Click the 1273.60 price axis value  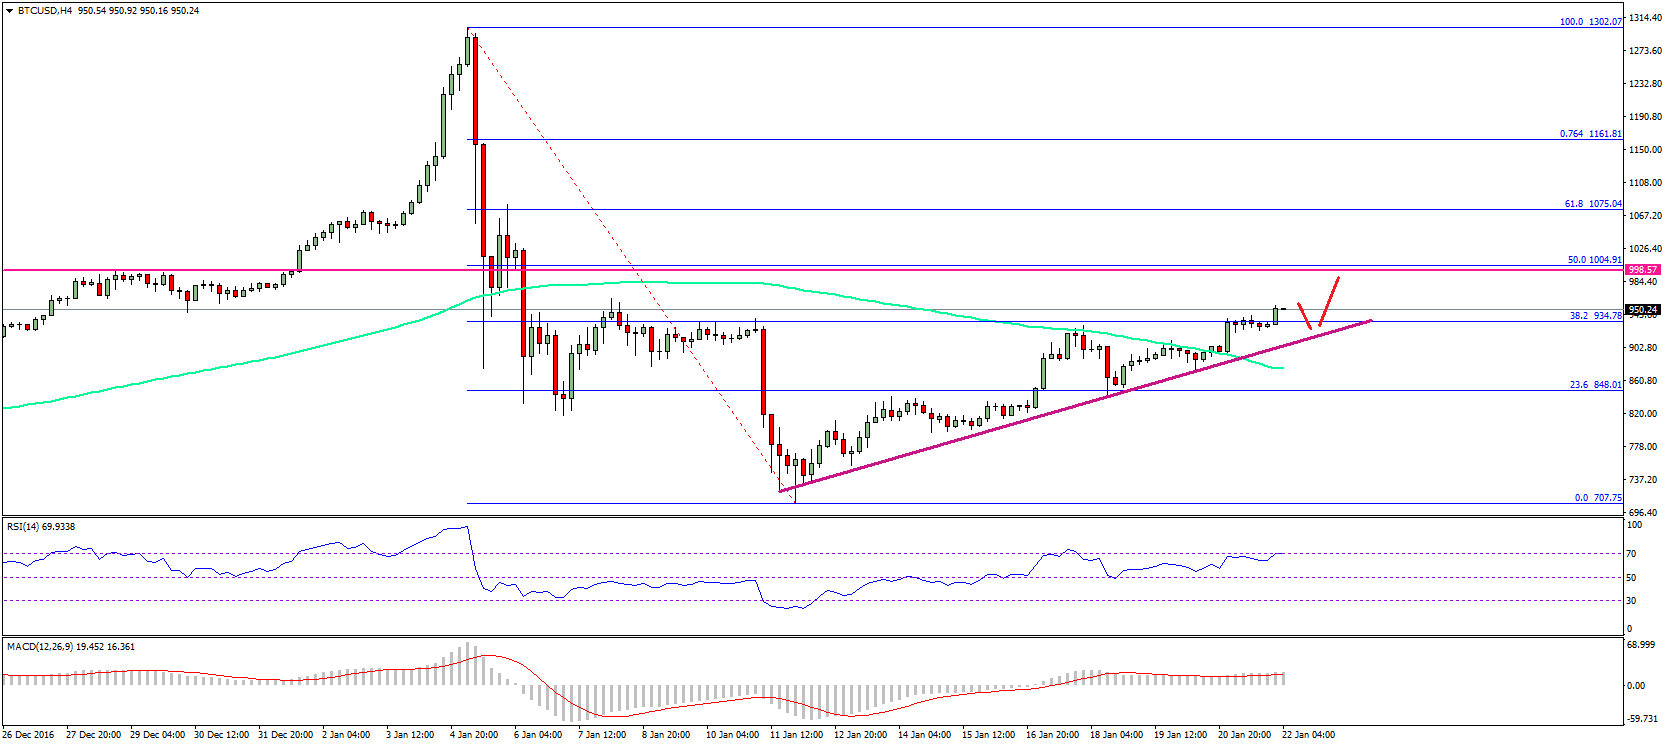coord(1645,51)
